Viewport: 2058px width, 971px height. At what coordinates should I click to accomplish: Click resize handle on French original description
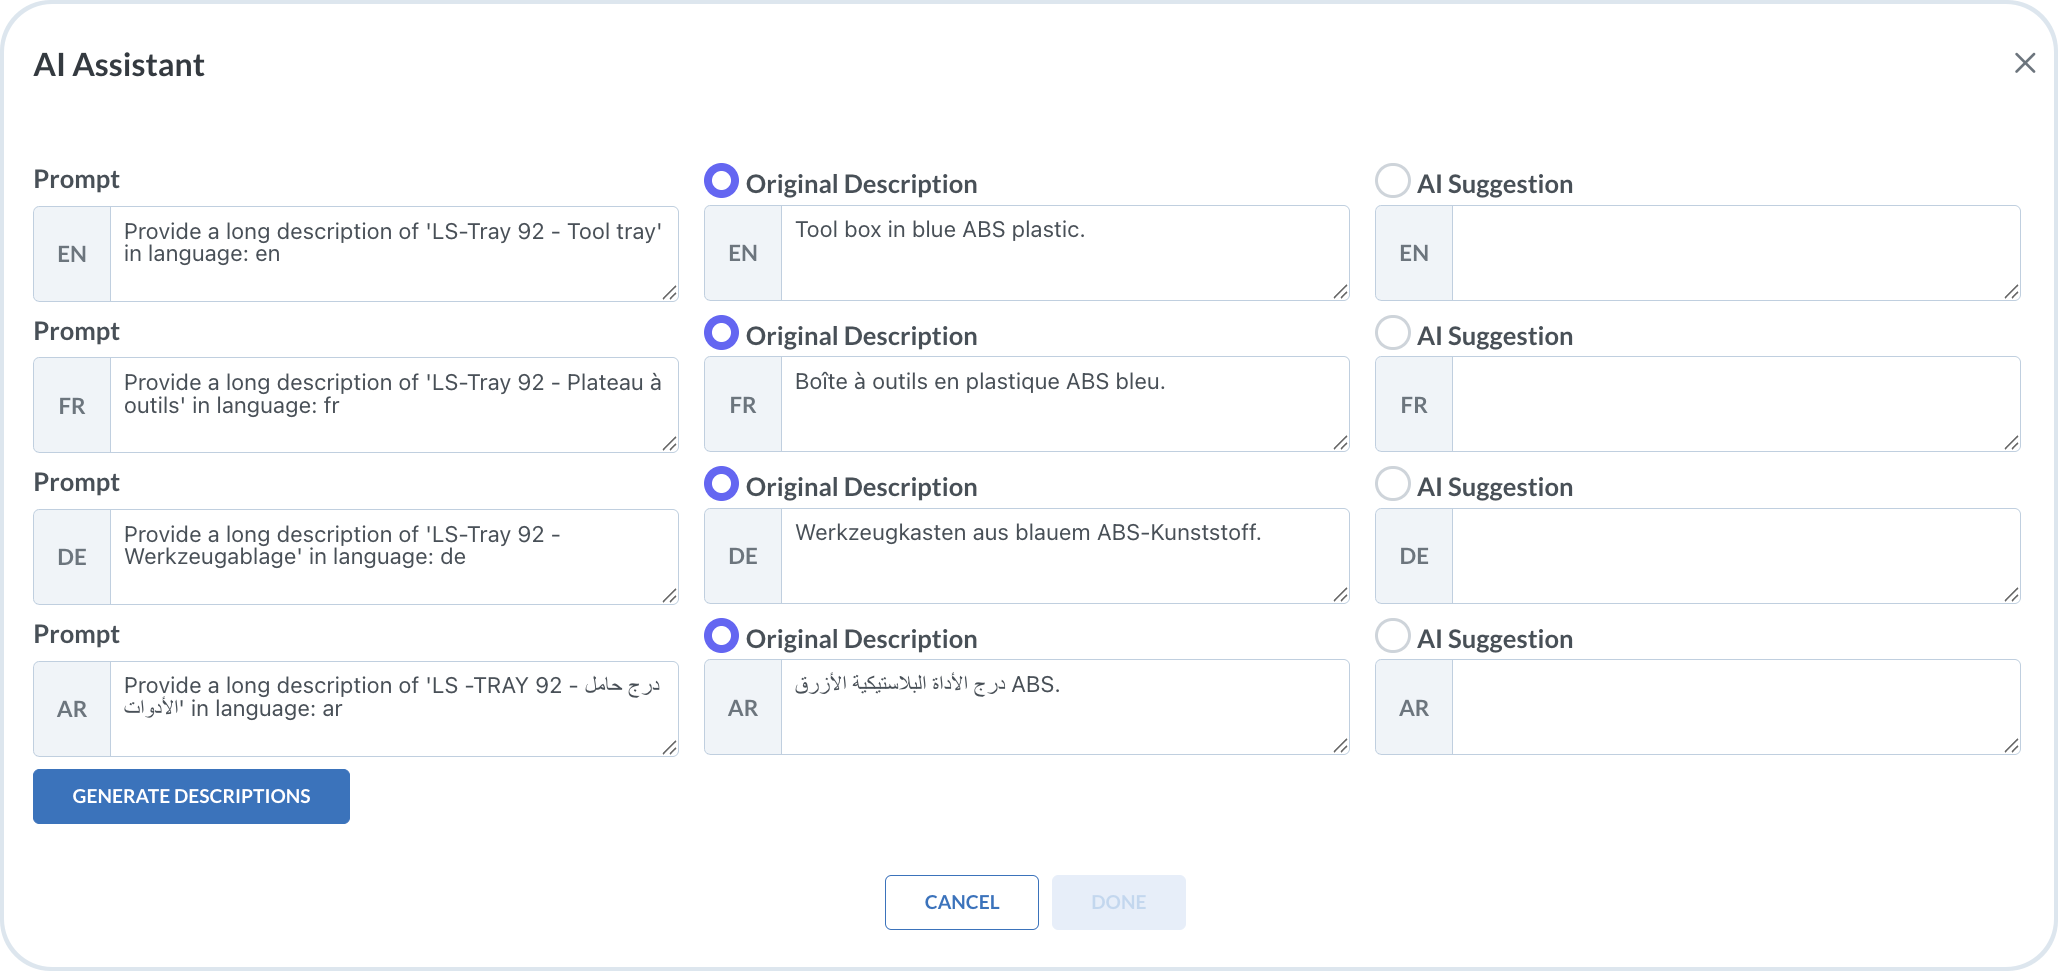click(x=1340, y=442)
